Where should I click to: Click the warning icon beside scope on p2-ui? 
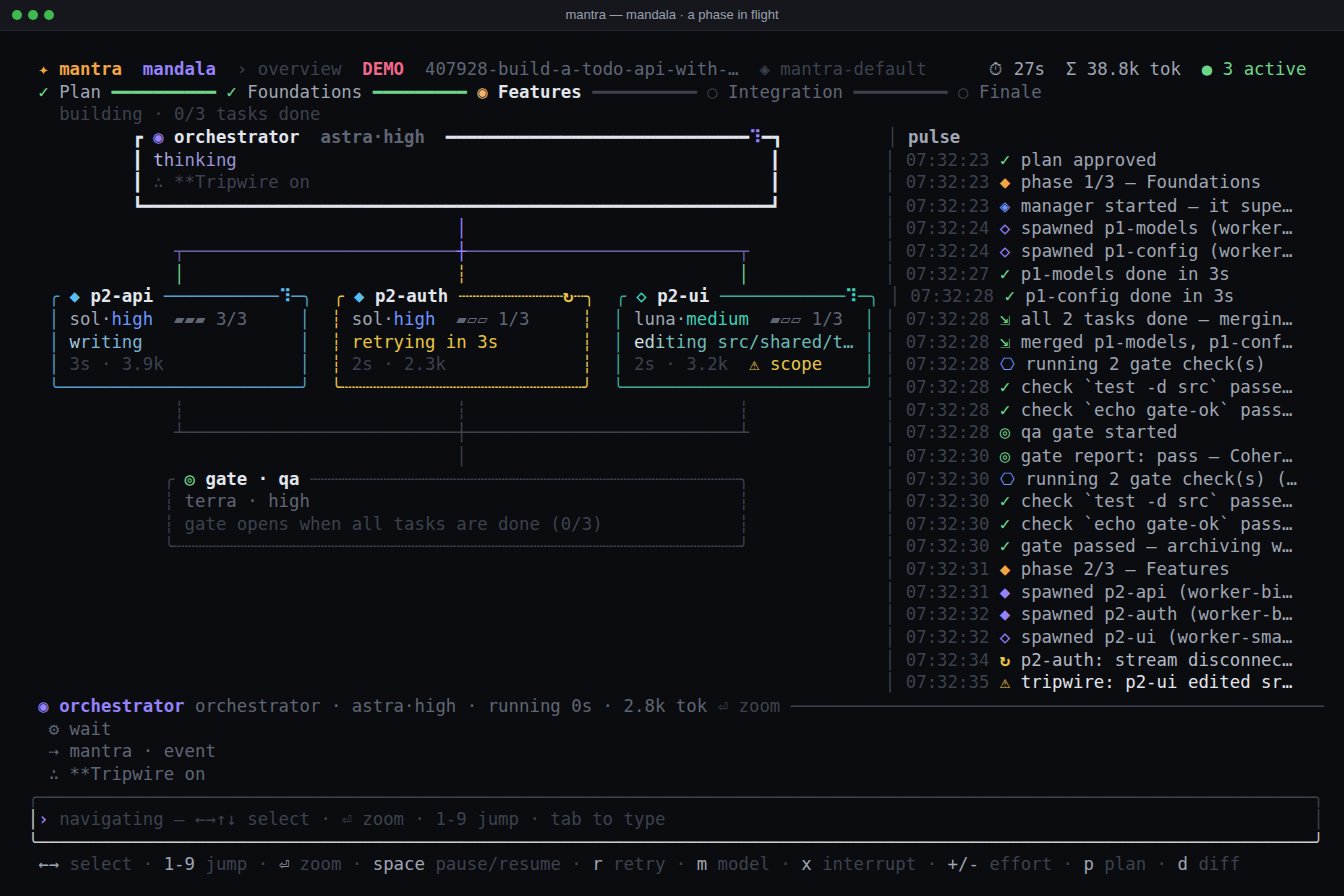click(754, 364)
